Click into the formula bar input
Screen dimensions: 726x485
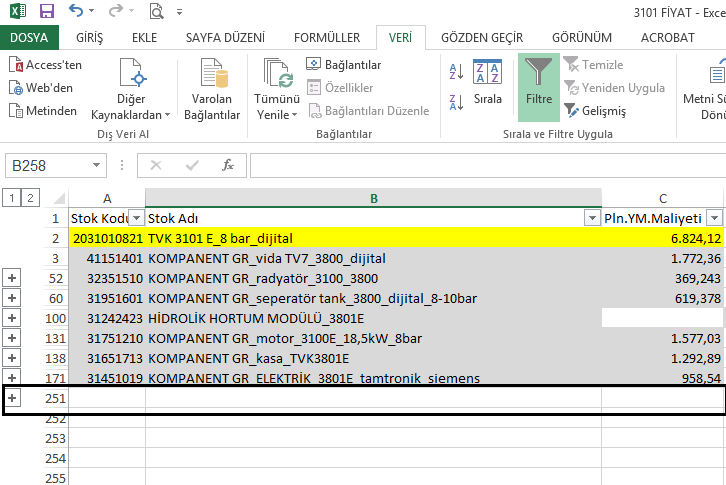(x=488, y=166)
